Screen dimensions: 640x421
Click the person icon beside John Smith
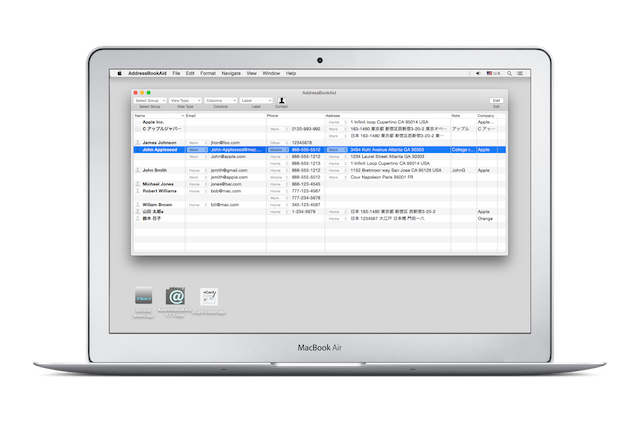138,170
